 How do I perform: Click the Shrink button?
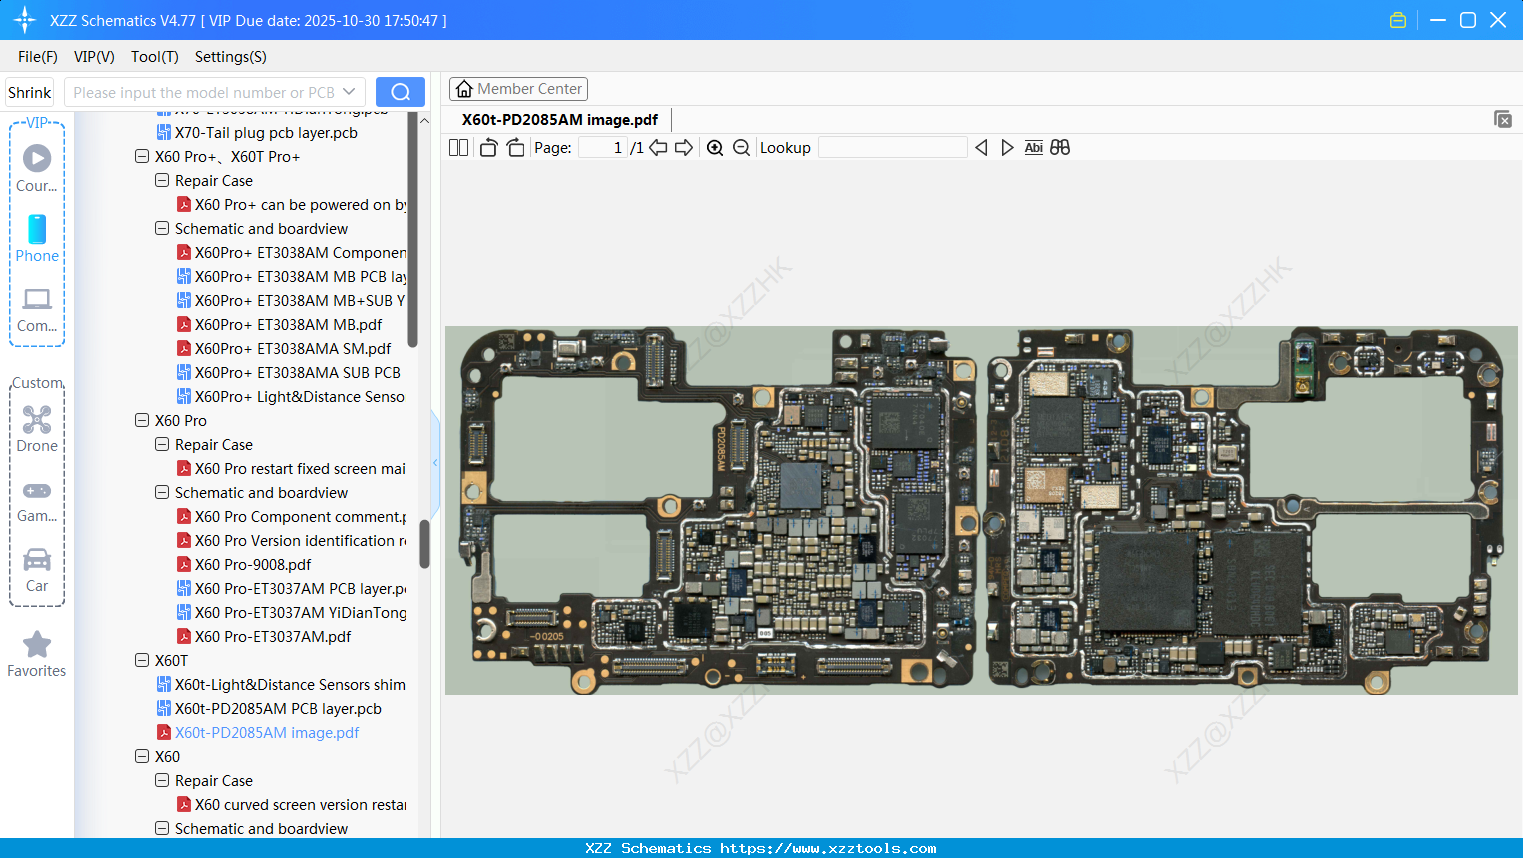[x=29, y=91]
